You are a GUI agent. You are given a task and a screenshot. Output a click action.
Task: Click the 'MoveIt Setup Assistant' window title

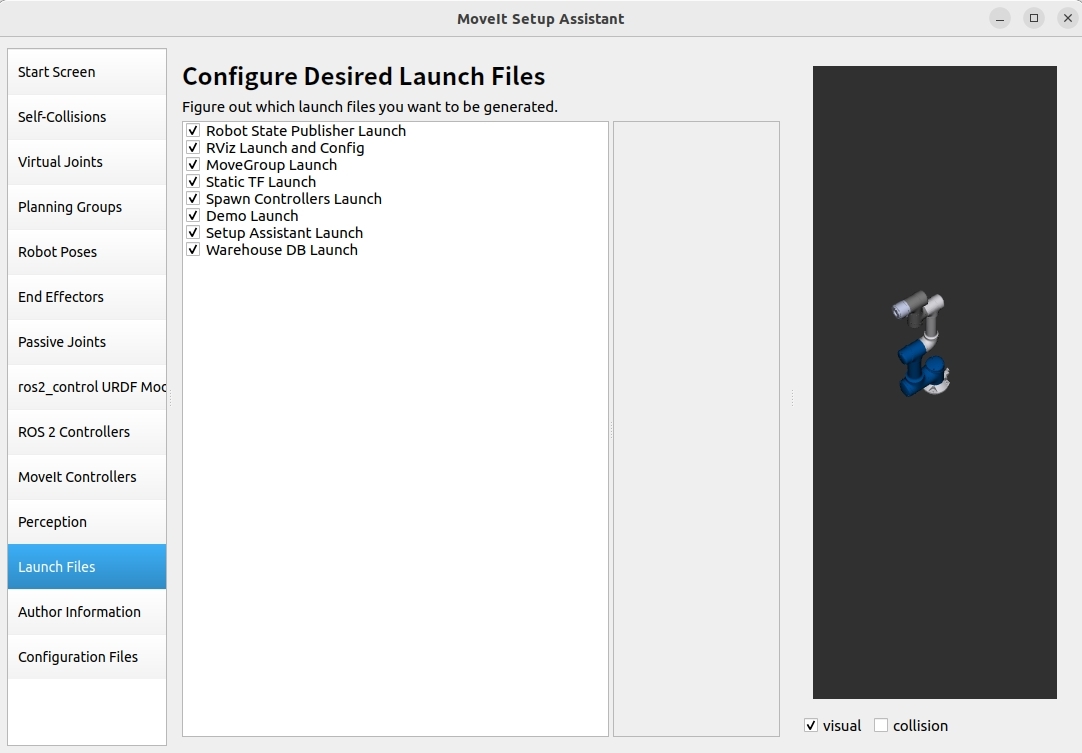[x=540, y=19]
